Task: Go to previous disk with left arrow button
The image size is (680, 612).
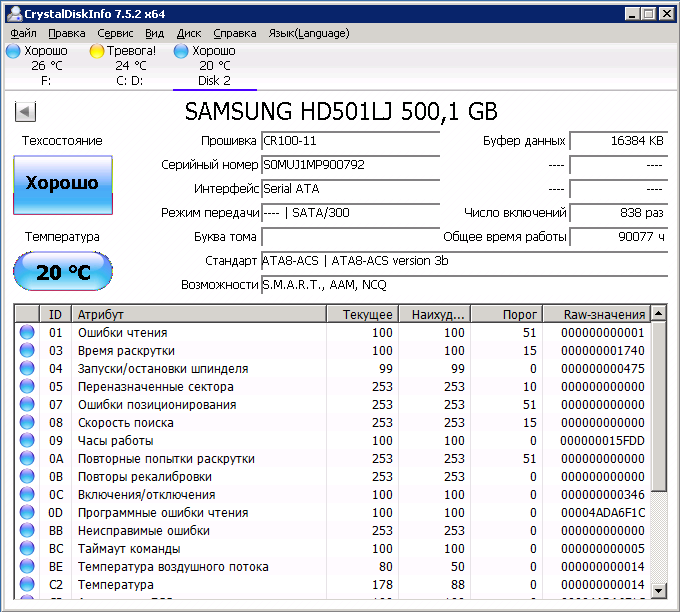Action: 25,112
